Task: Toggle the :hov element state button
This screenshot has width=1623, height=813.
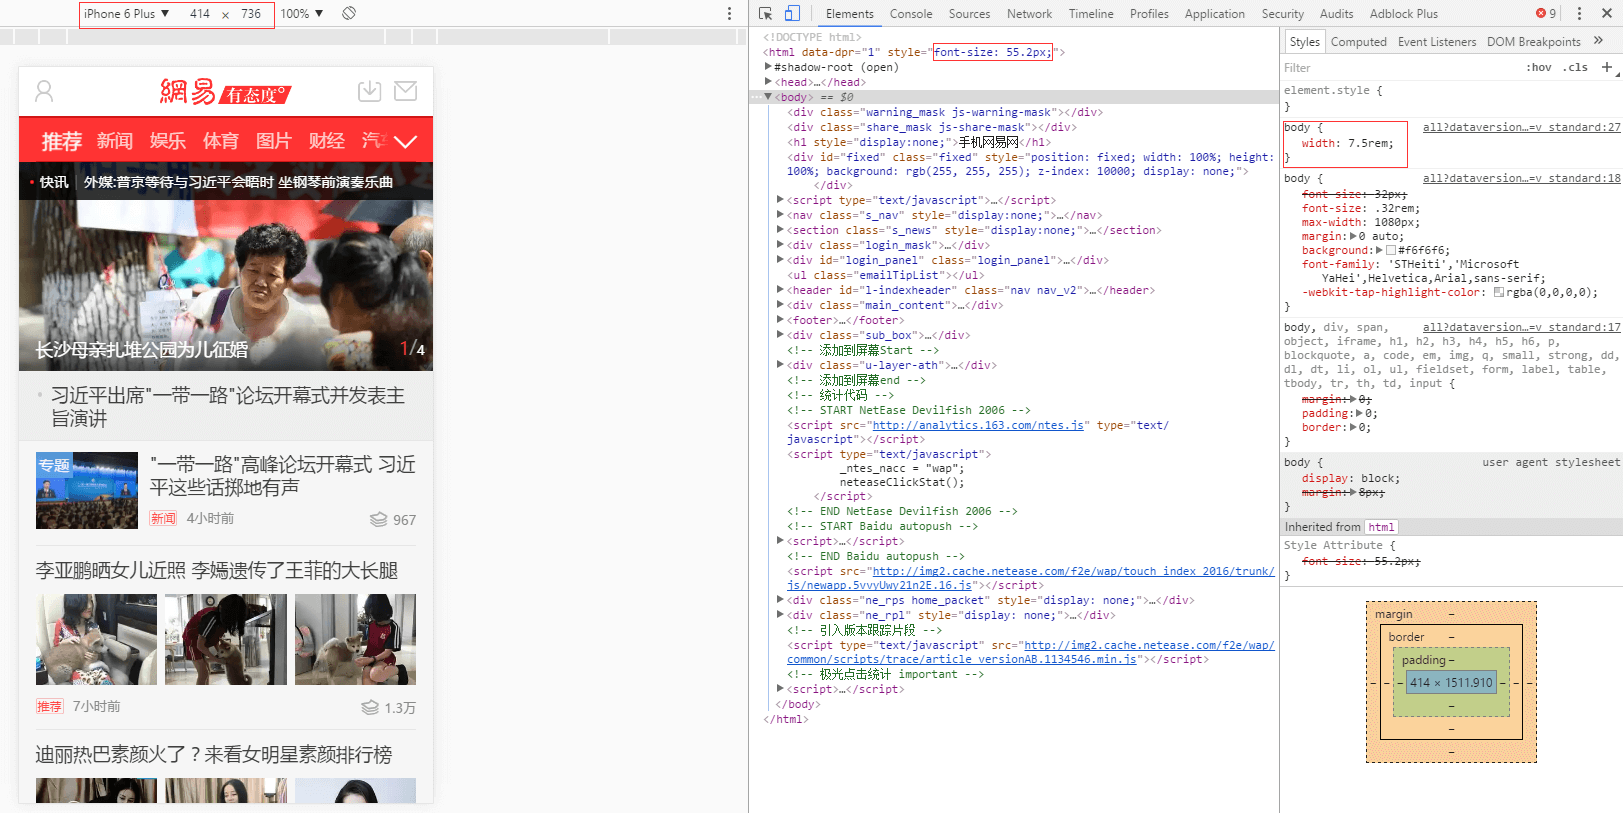Action: (x=1539, y=67)
